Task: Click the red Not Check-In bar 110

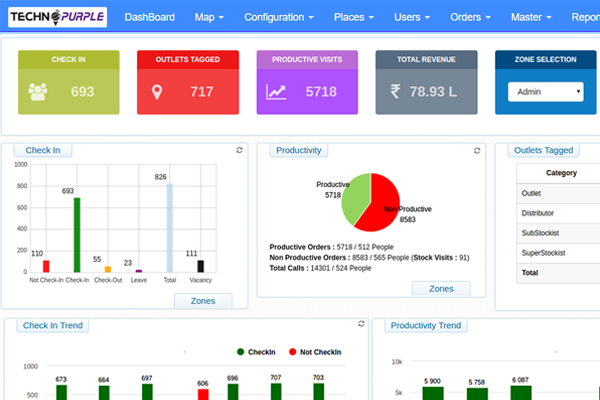Action: point(46,266)
